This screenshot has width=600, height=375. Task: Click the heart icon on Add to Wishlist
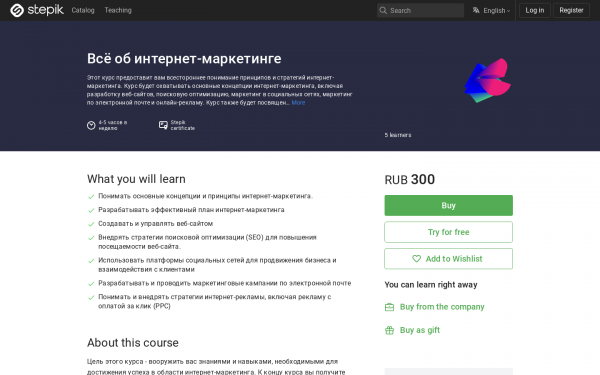416,259
